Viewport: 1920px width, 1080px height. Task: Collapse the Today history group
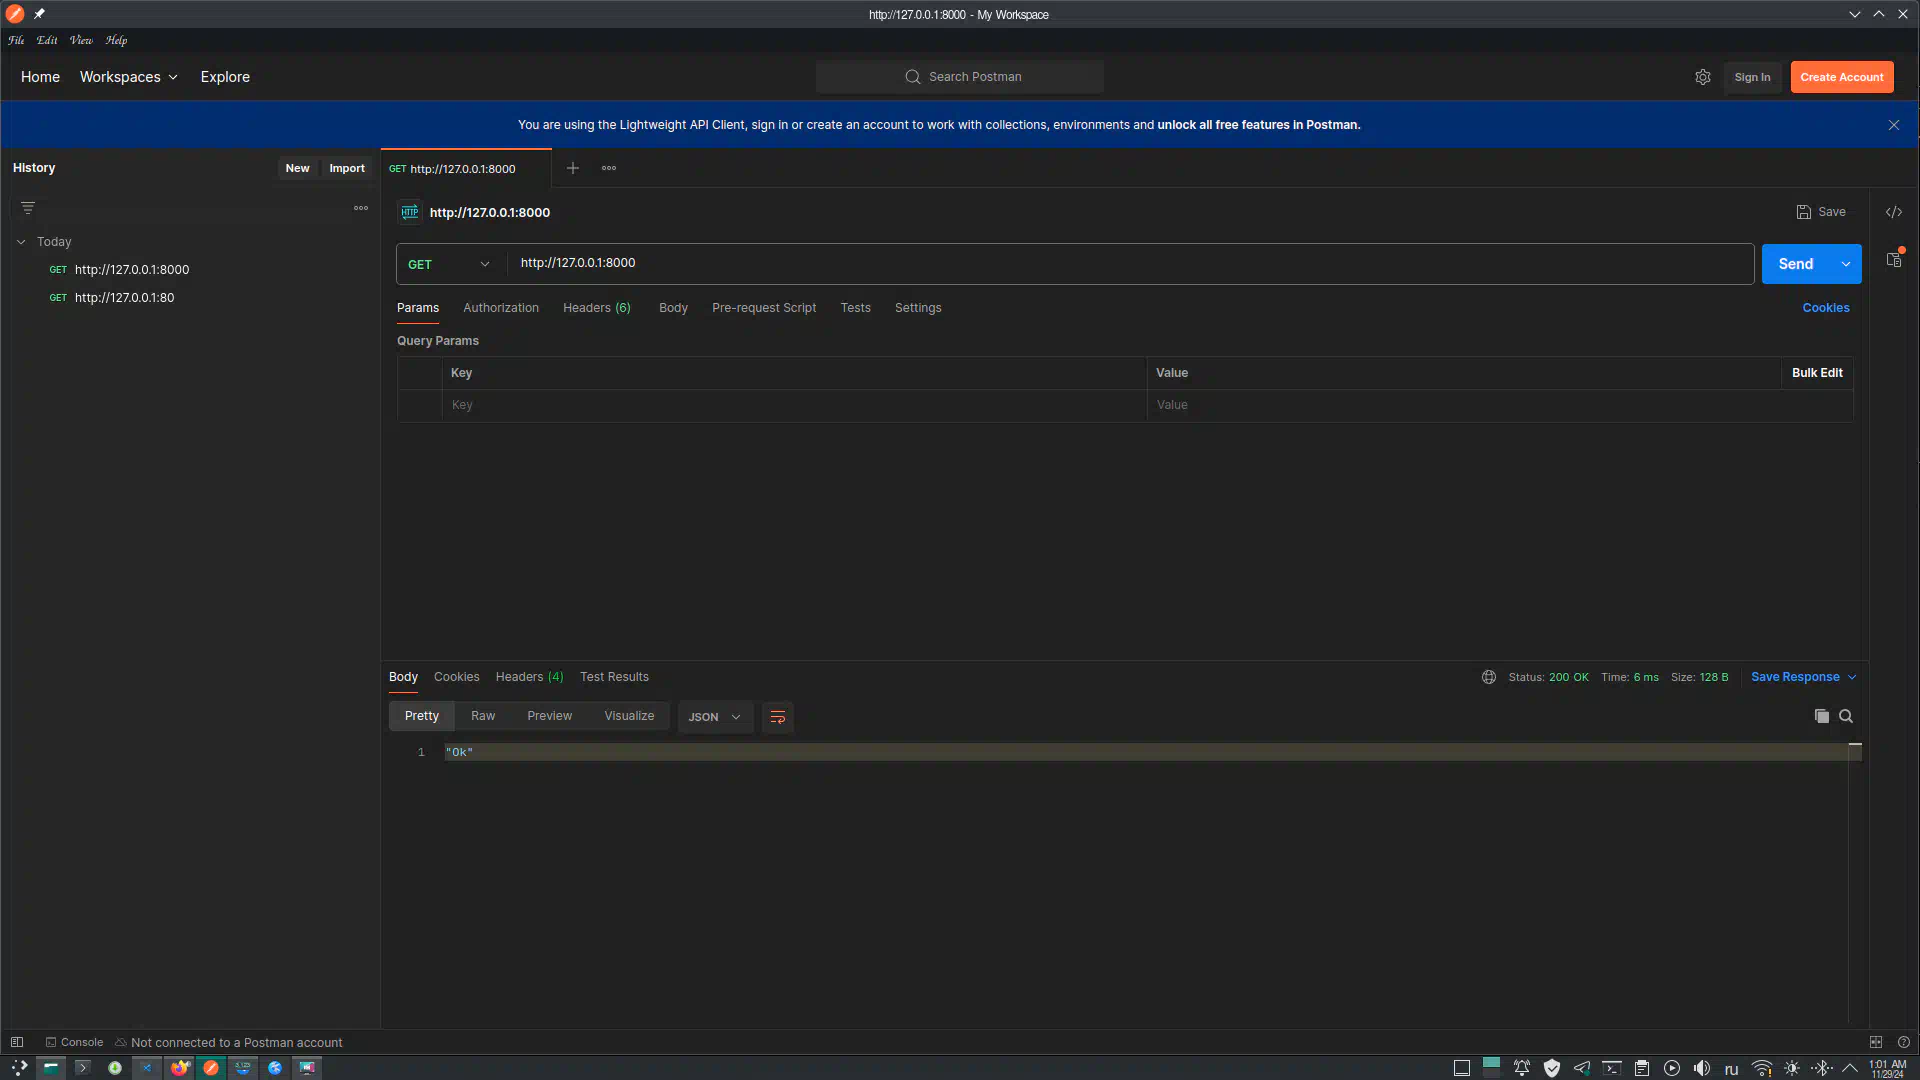pyautogui.click(x=21, y=242)
